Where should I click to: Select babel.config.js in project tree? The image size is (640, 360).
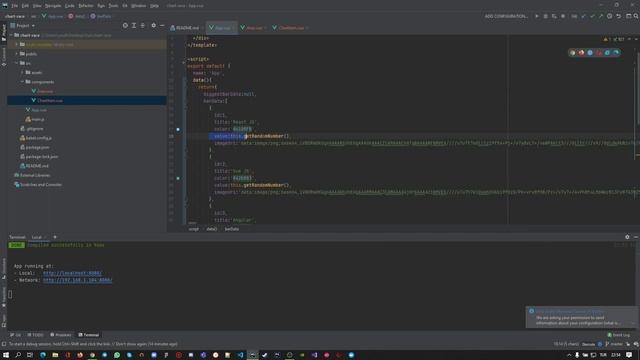pos(38,138)
